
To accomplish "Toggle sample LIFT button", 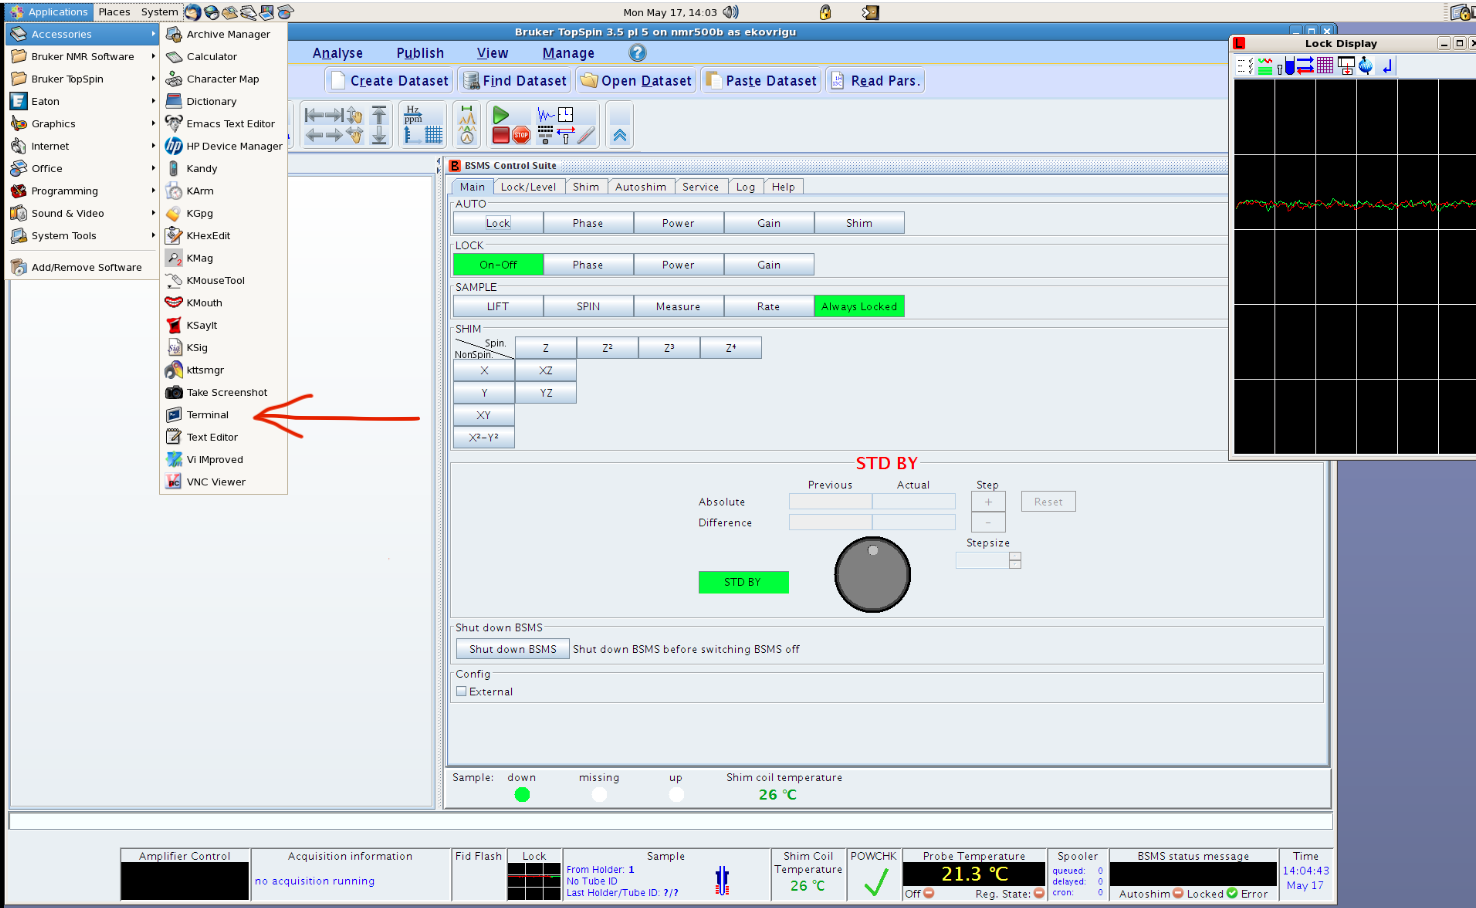I will (498, 307).
